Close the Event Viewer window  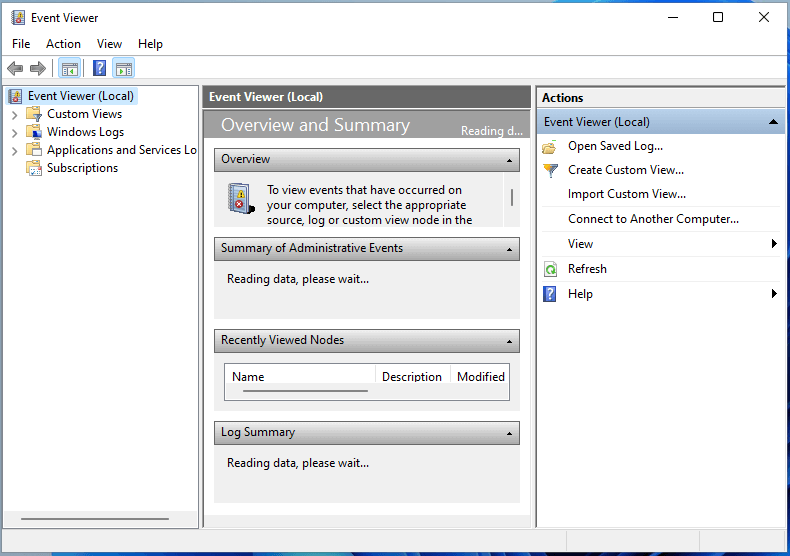[x=764, y=17]
